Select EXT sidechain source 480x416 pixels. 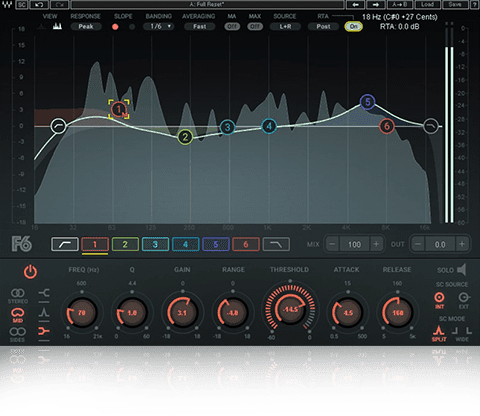pyautogui.click(x=464, y=300)
